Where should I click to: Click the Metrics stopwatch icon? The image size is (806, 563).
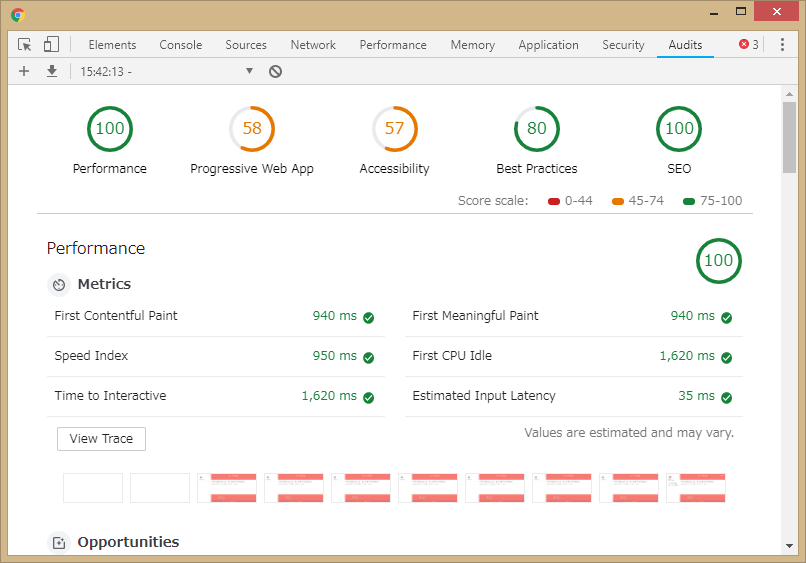click(x=59, y=285)
